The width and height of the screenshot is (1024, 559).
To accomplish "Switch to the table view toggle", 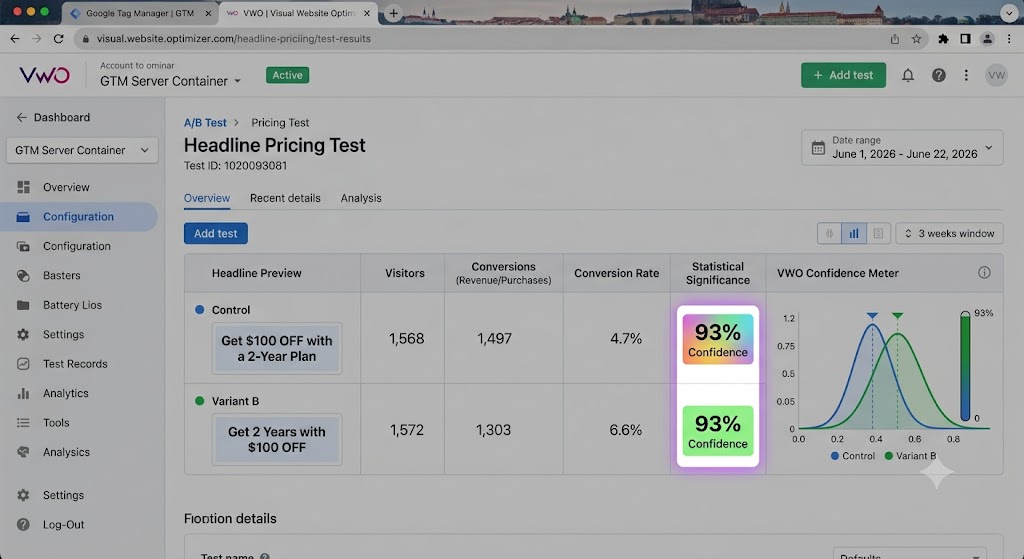I will pos(878,233).
